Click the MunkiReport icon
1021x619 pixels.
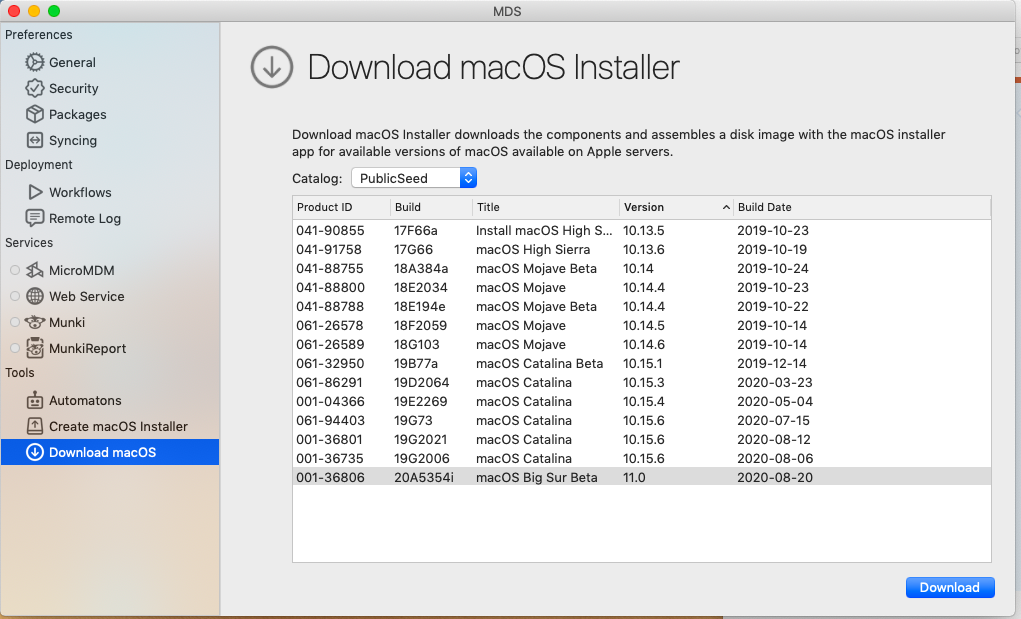point(35,348)
